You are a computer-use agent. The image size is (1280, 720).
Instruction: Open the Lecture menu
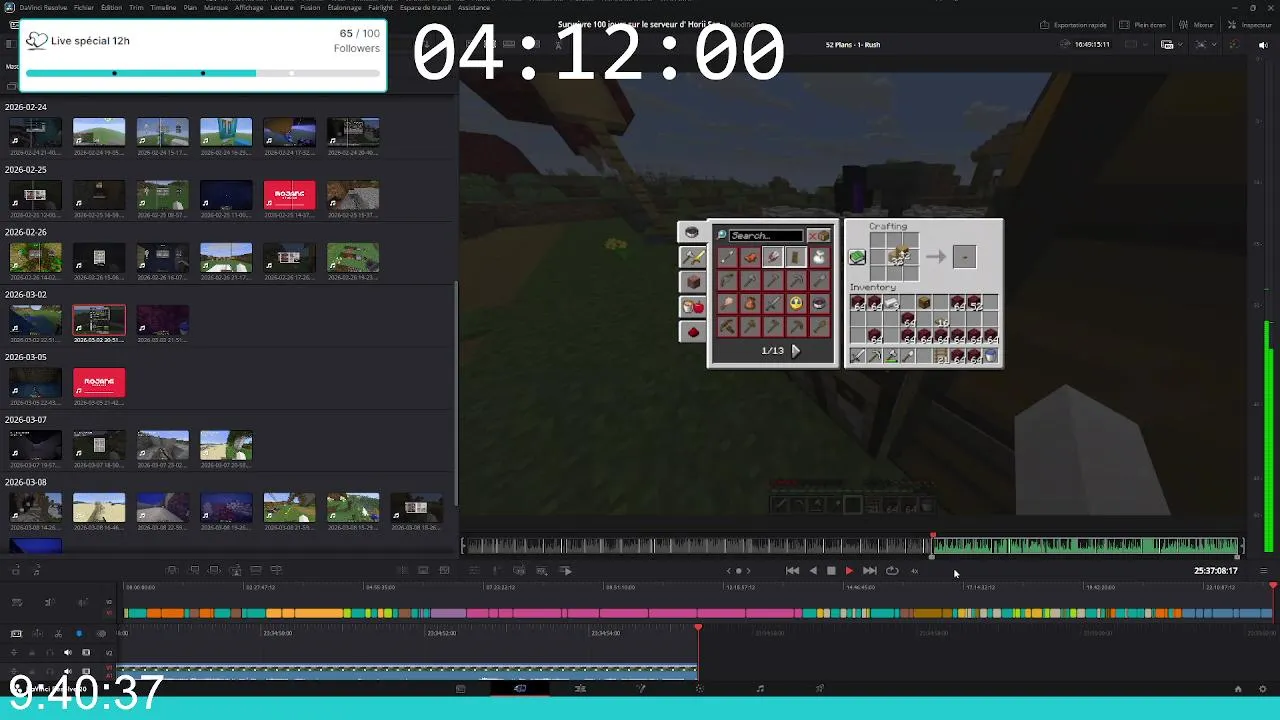pyautogui.click(x=282, y=7)
